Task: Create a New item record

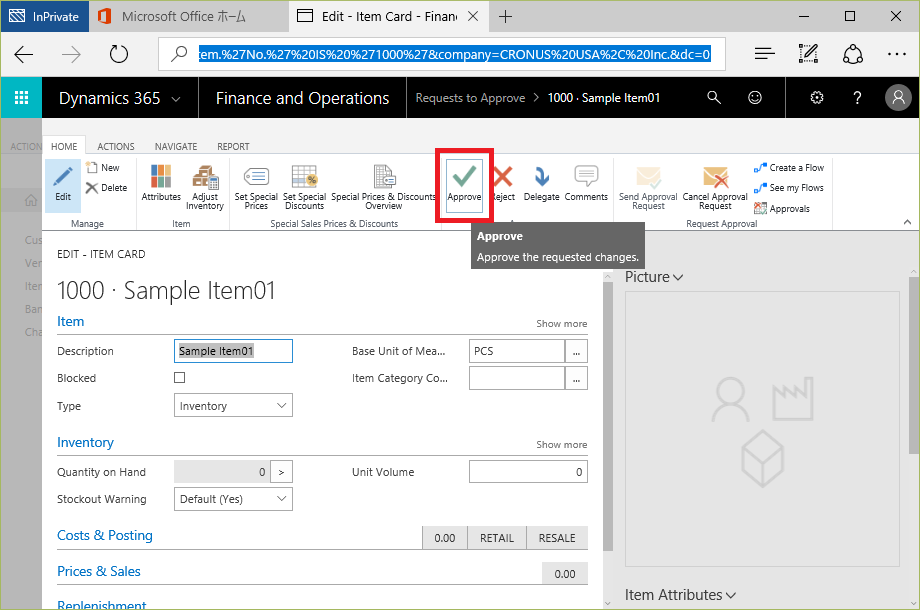Action: 103,168
